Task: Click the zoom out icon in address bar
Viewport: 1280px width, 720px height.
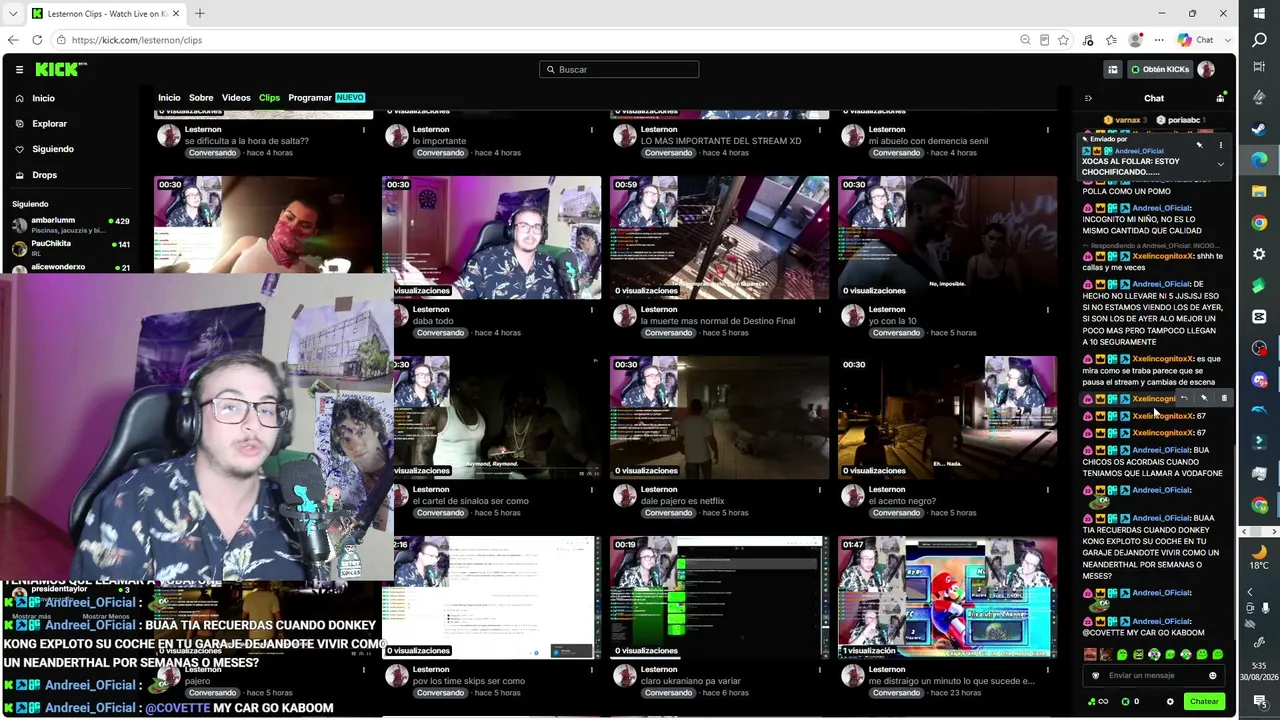Action: pos(1025,40)
